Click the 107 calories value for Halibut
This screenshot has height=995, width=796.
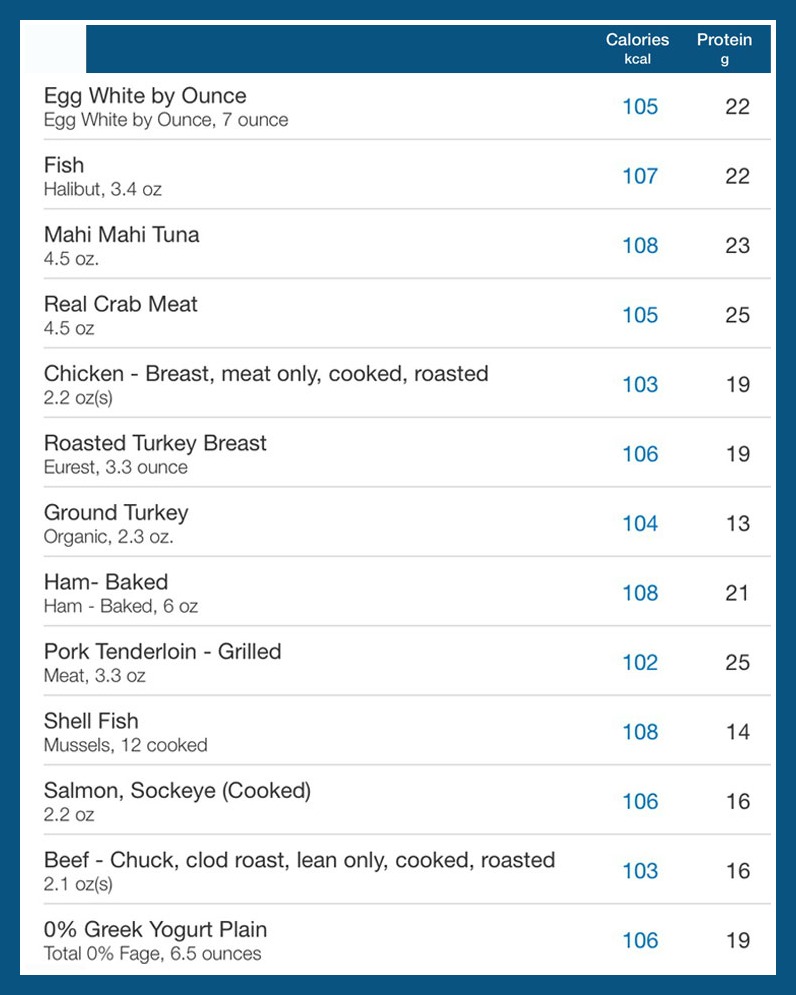click(x=640, y=176)
